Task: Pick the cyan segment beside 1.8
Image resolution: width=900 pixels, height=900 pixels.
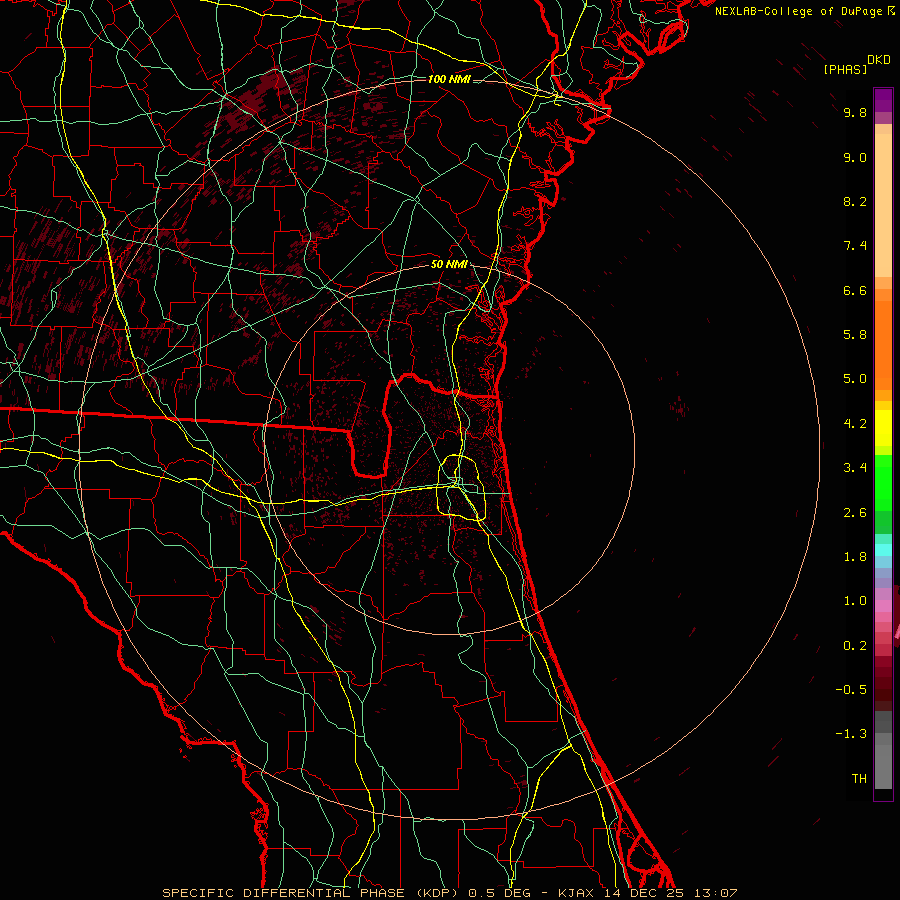Action: point(883,550)
